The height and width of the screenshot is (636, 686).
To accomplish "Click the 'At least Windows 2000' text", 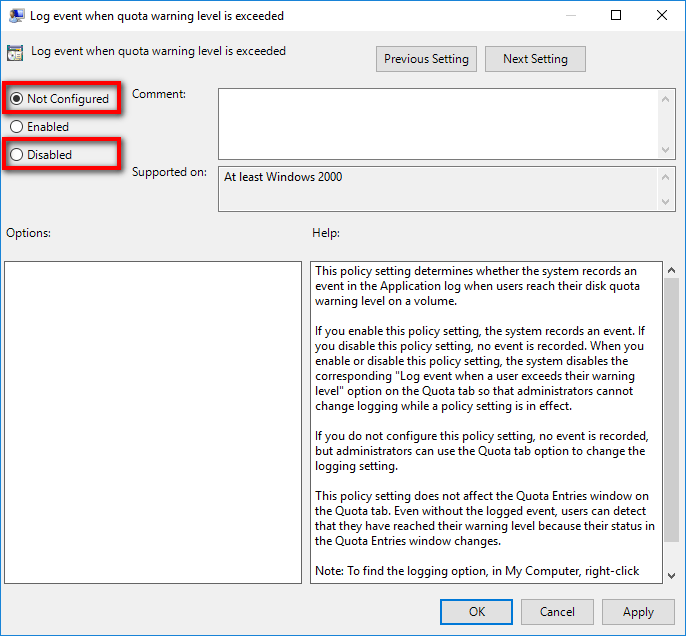I will 283,177.
